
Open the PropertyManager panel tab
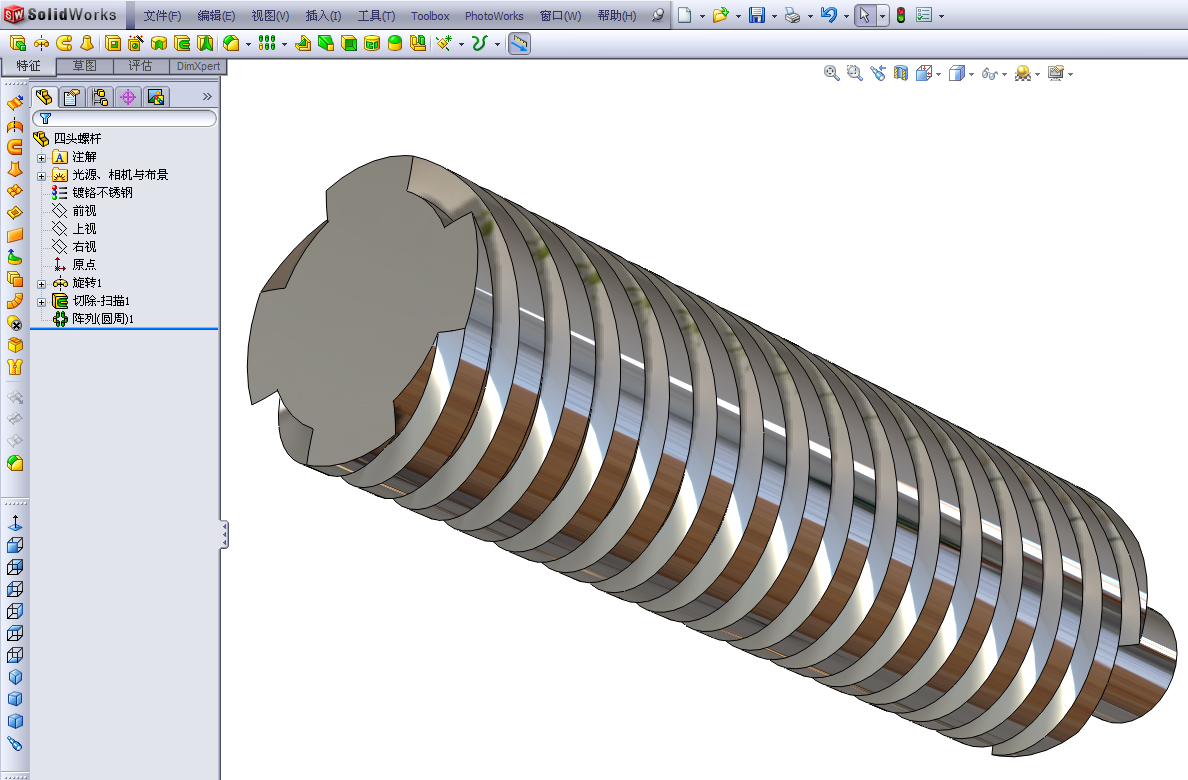[72, 97]
